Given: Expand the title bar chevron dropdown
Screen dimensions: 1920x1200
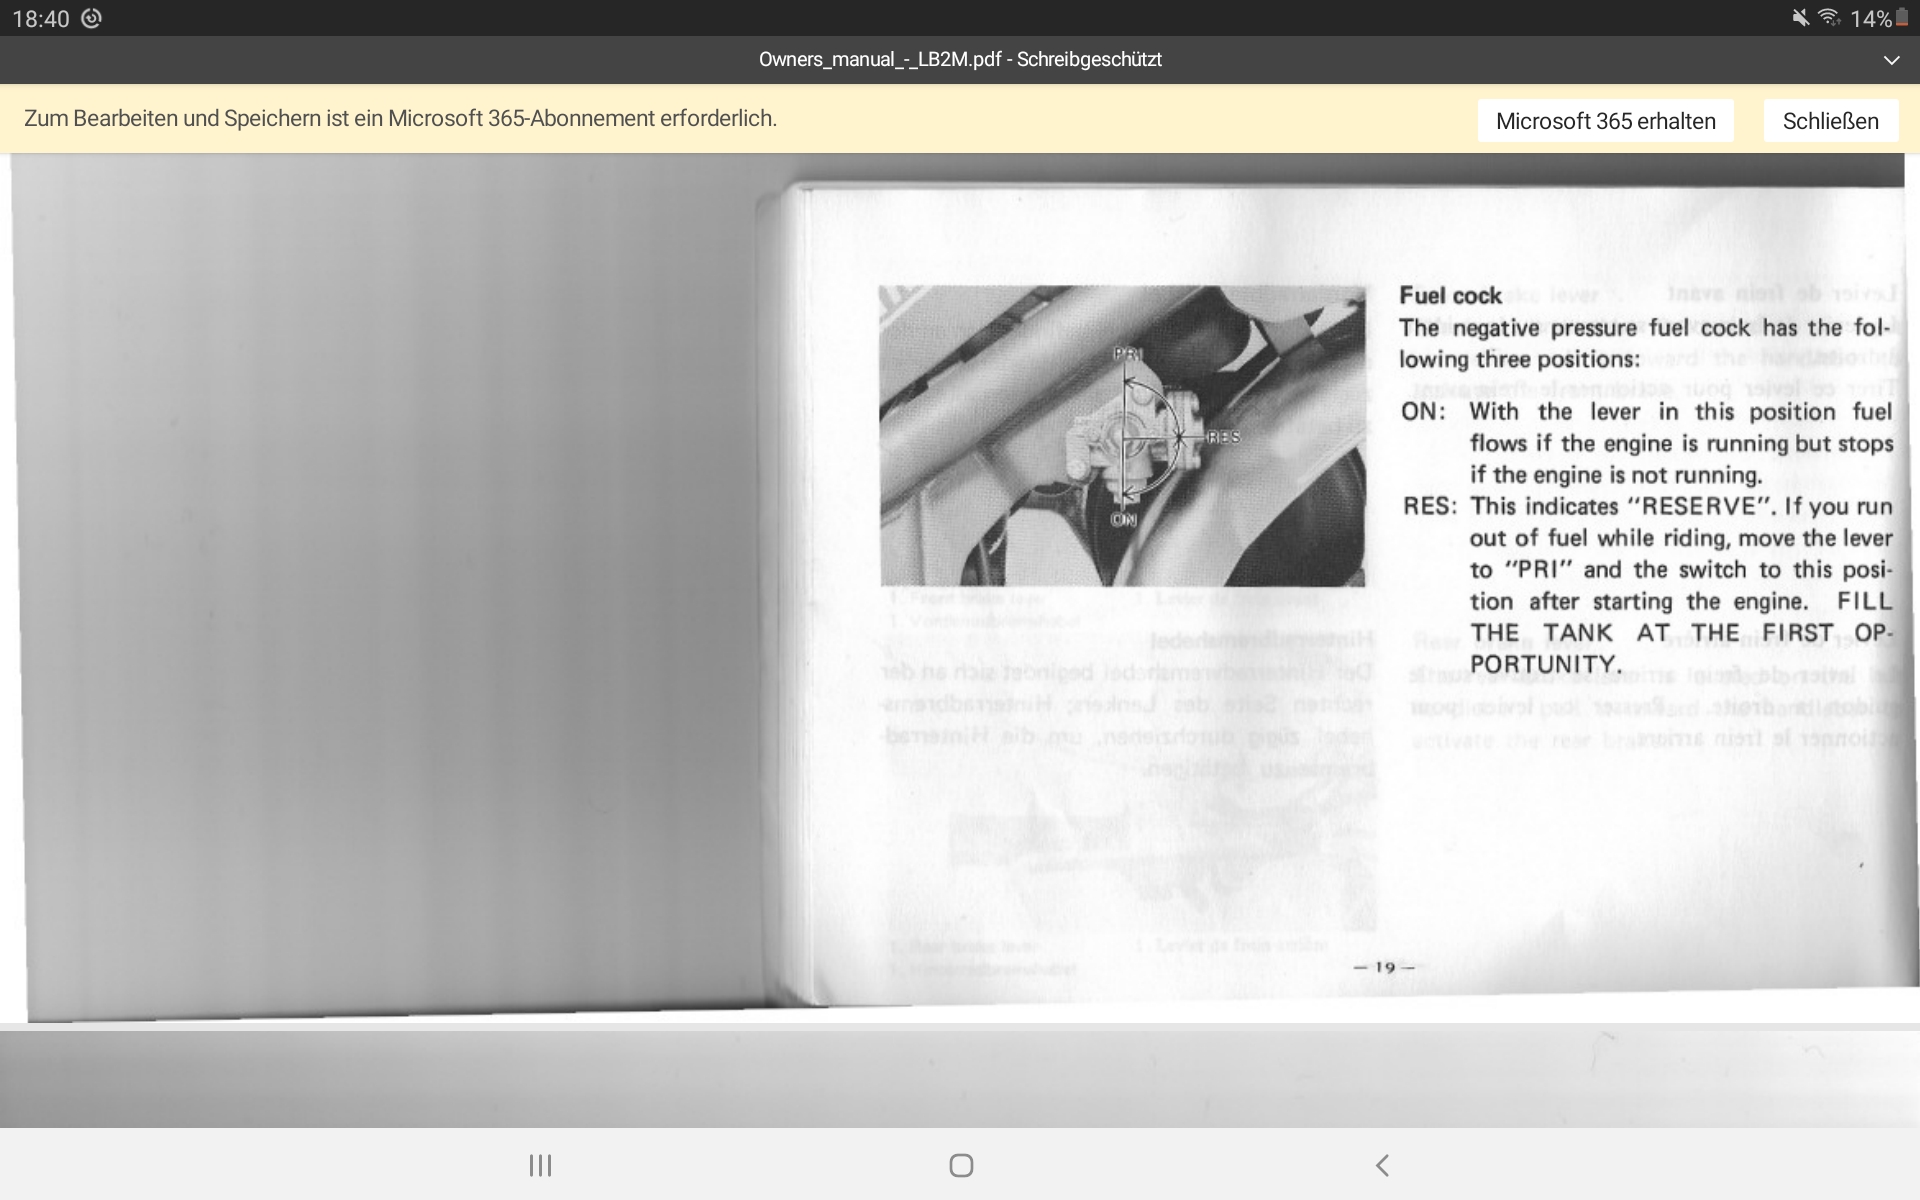Looking at the screenshot, I should [1891, 60].
